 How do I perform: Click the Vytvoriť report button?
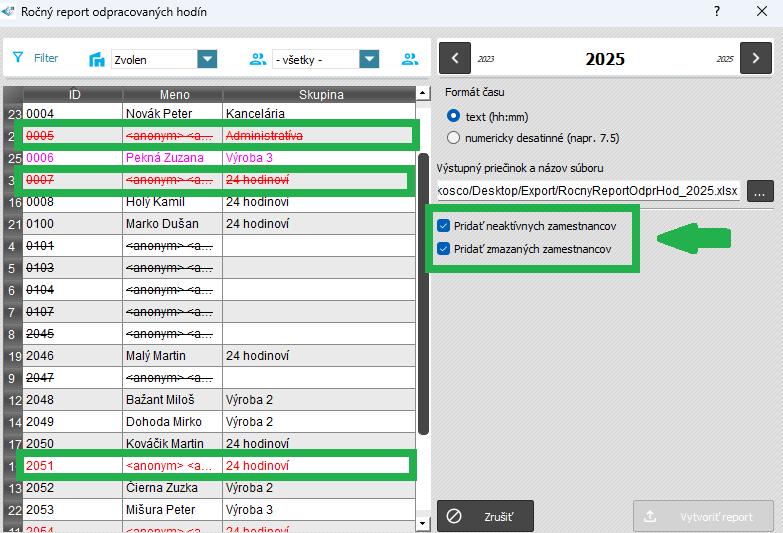click(x=703, y=517)
